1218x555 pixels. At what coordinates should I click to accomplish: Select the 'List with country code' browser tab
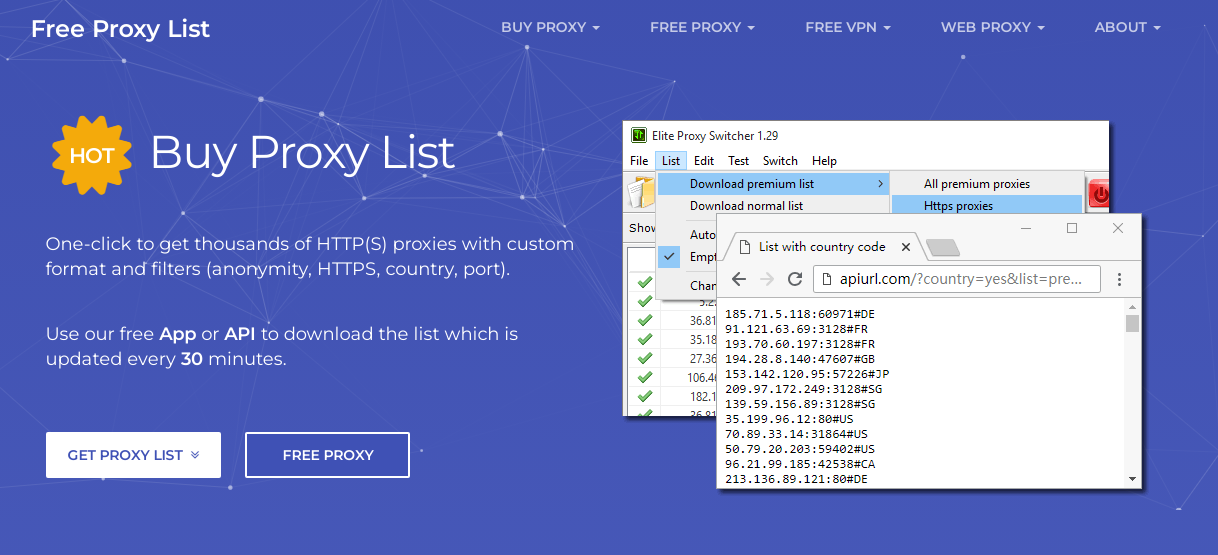[x=822, y=247]
